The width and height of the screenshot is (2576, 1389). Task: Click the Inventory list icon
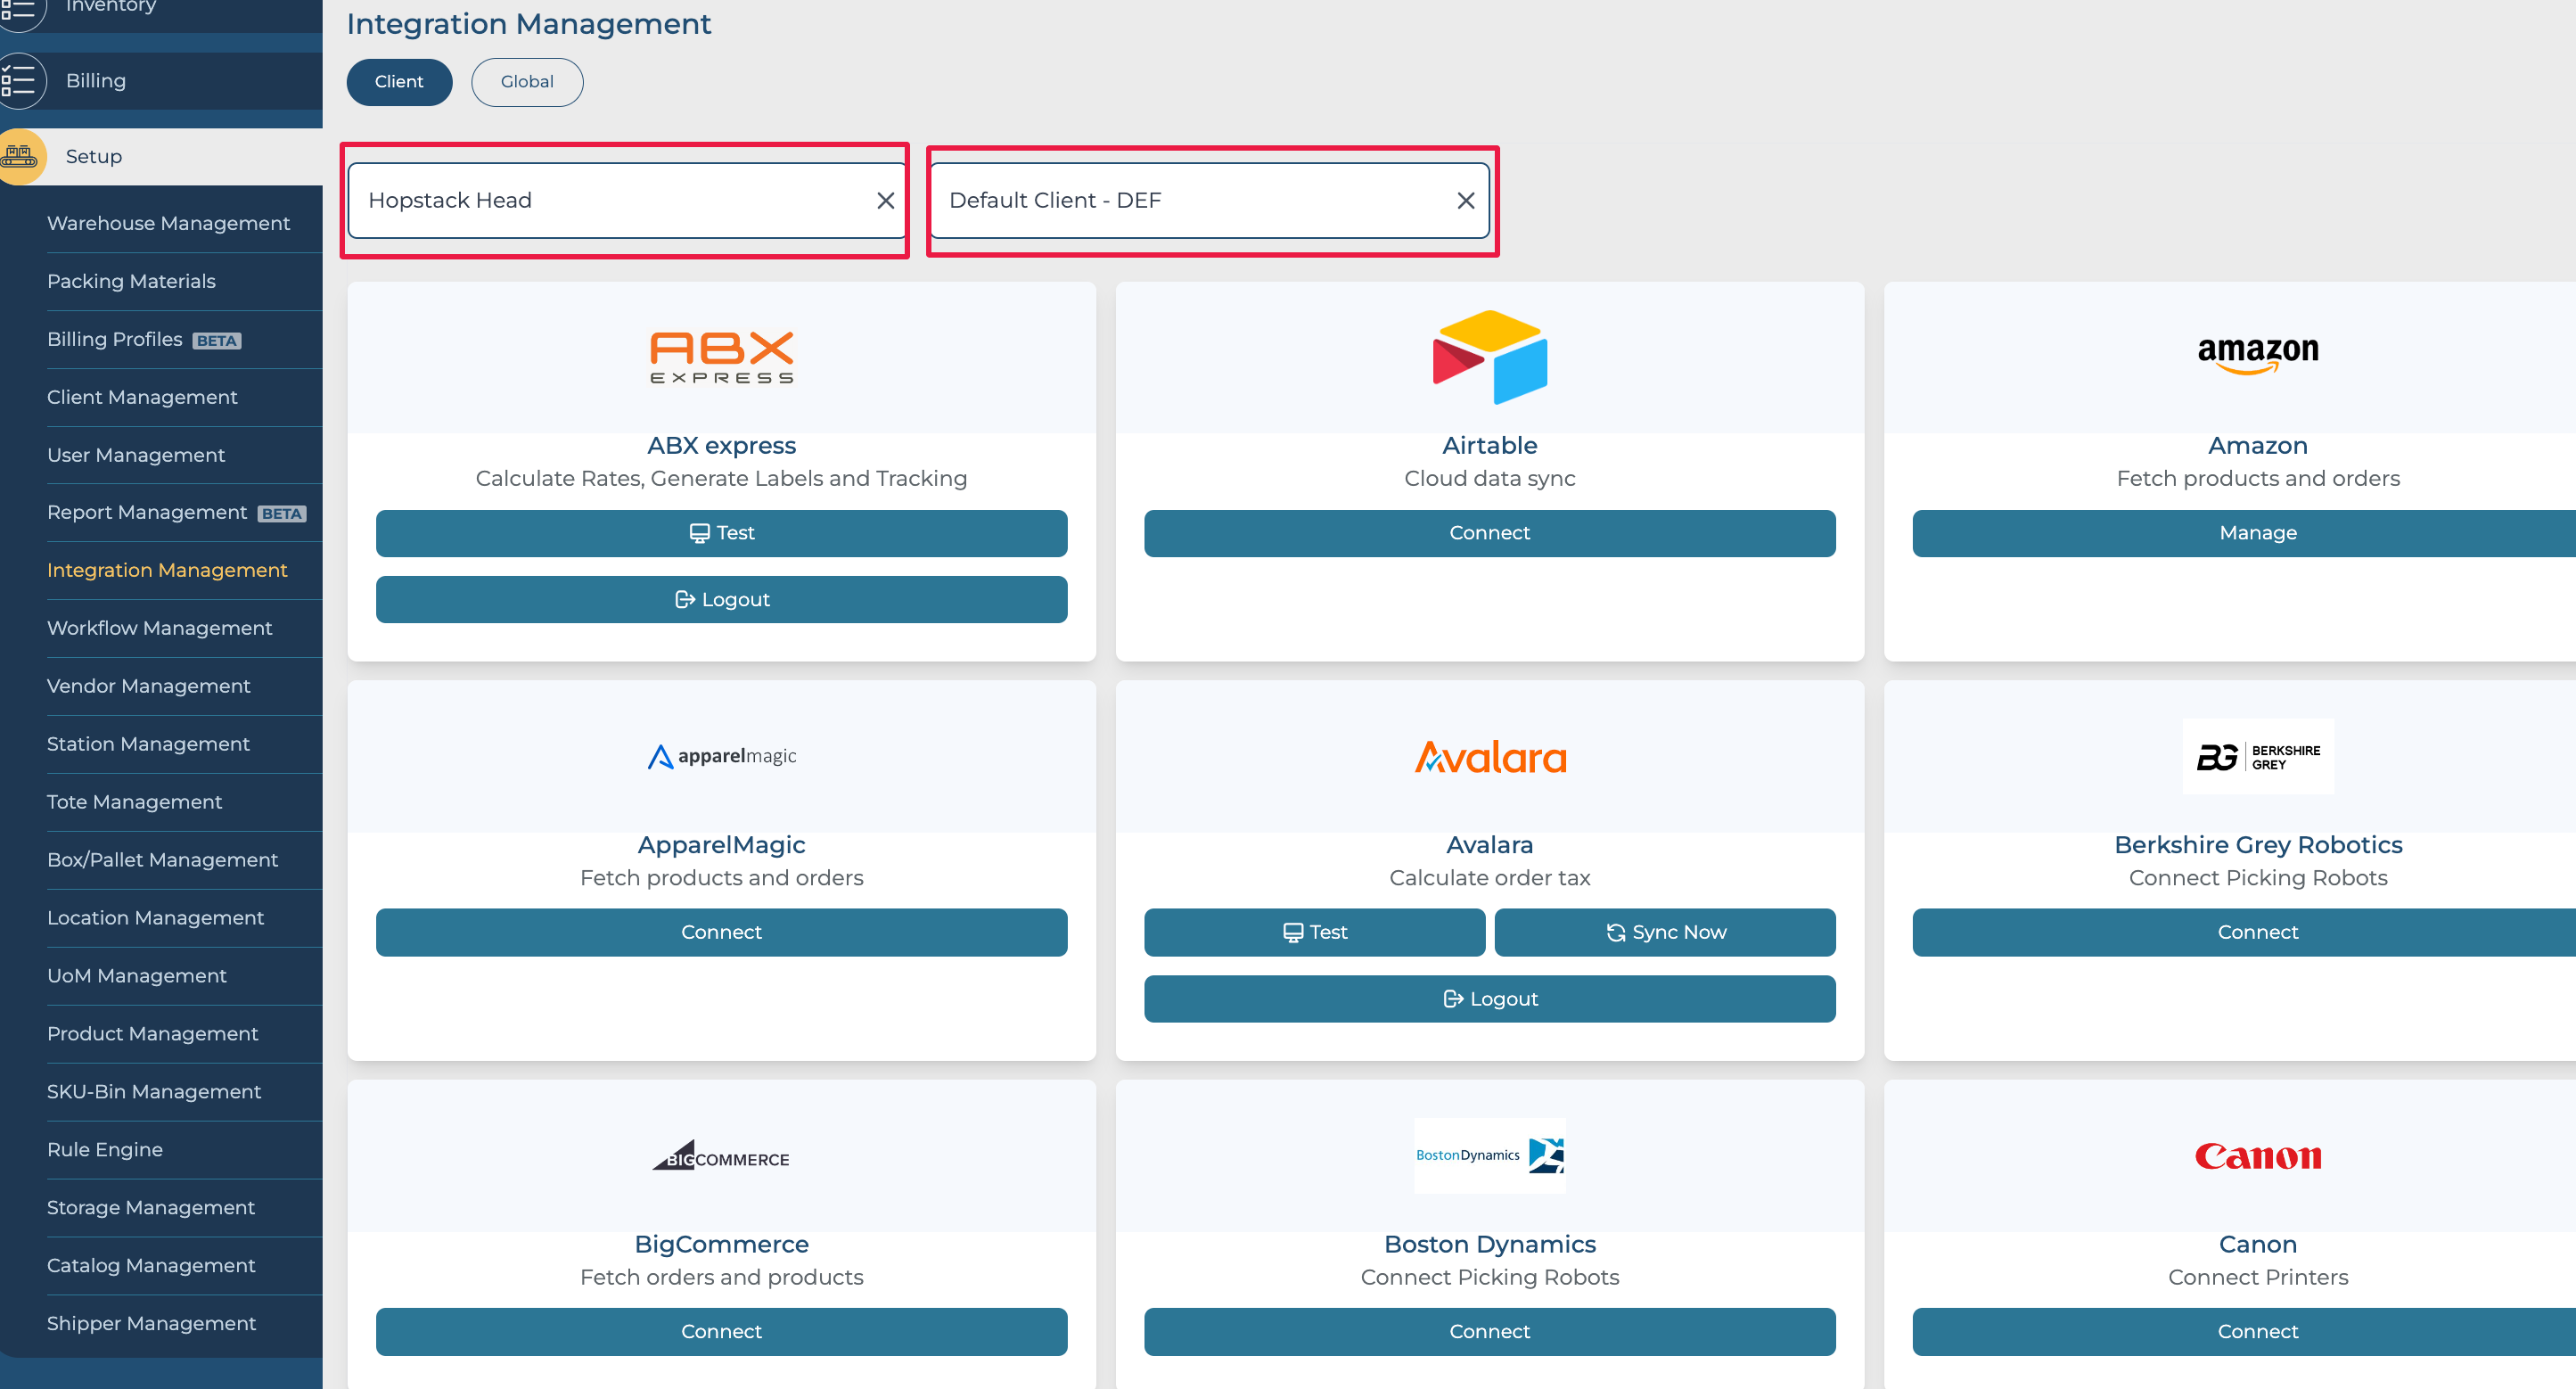[20, 8]
